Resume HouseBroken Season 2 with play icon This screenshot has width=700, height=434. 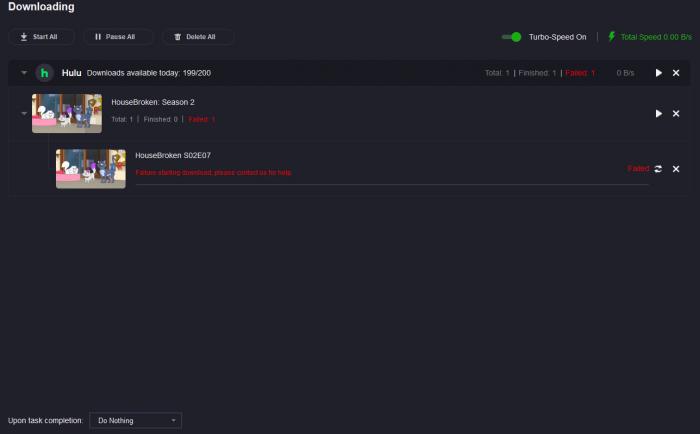point(658,113)
